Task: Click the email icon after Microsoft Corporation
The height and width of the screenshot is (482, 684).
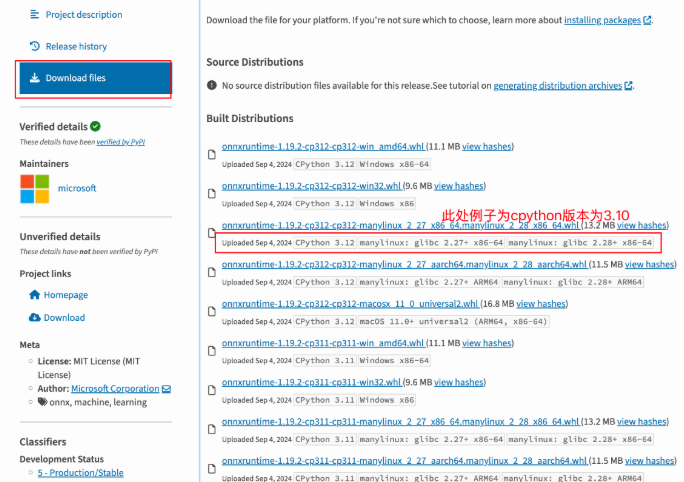Action: coord(166,389)
